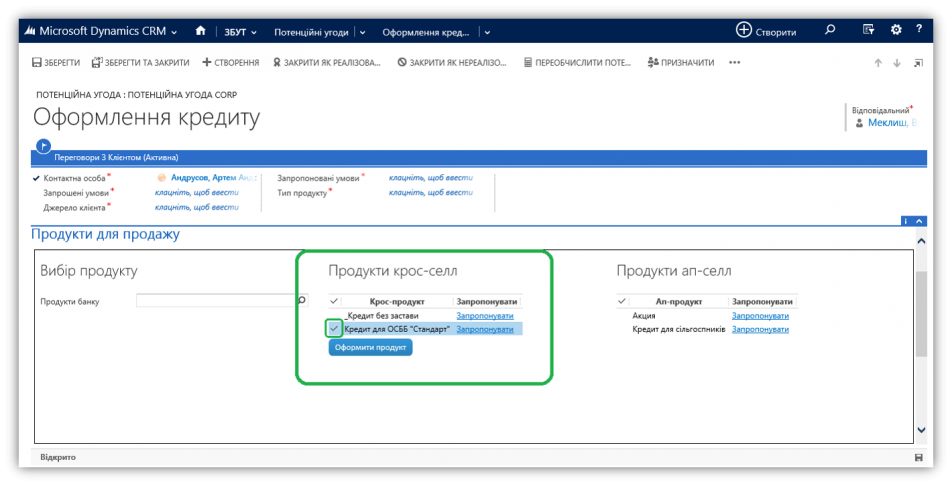
Task: Click the Продукти банку input field
Action: [216, 300]
